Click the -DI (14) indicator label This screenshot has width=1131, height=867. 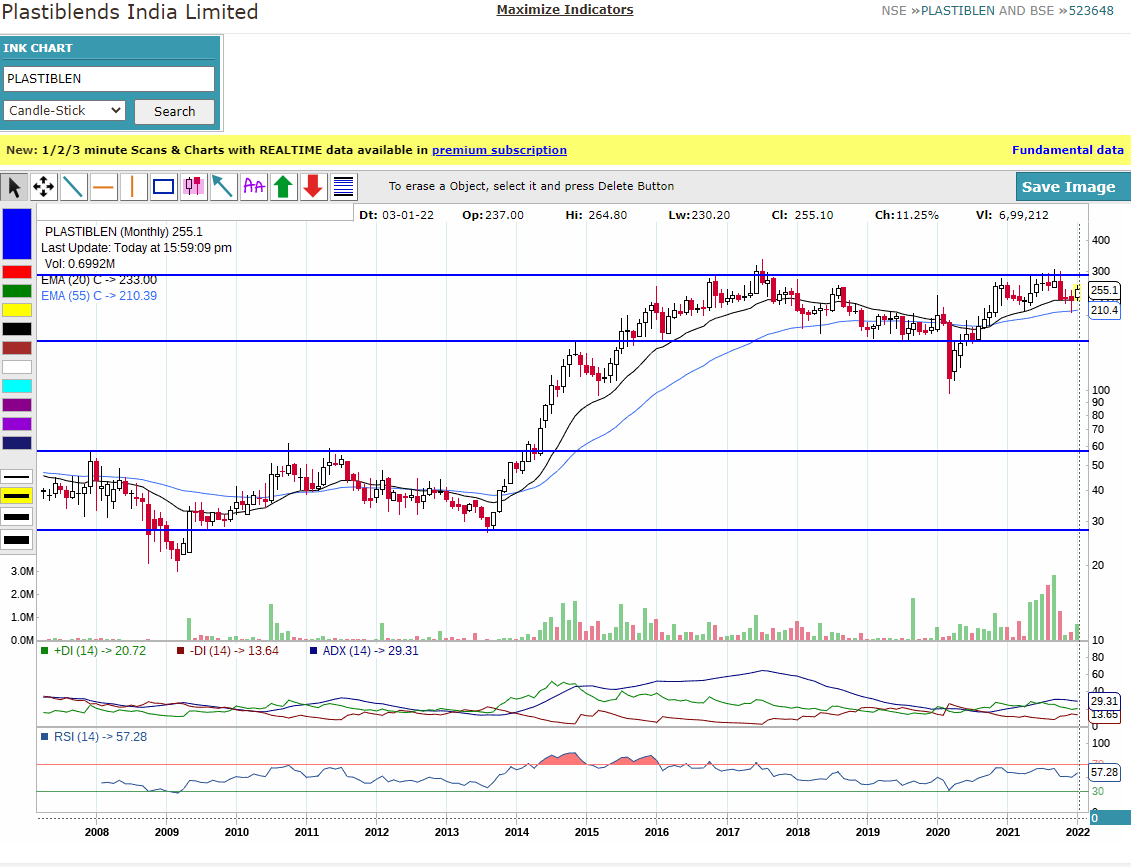[x=228, y=651]
